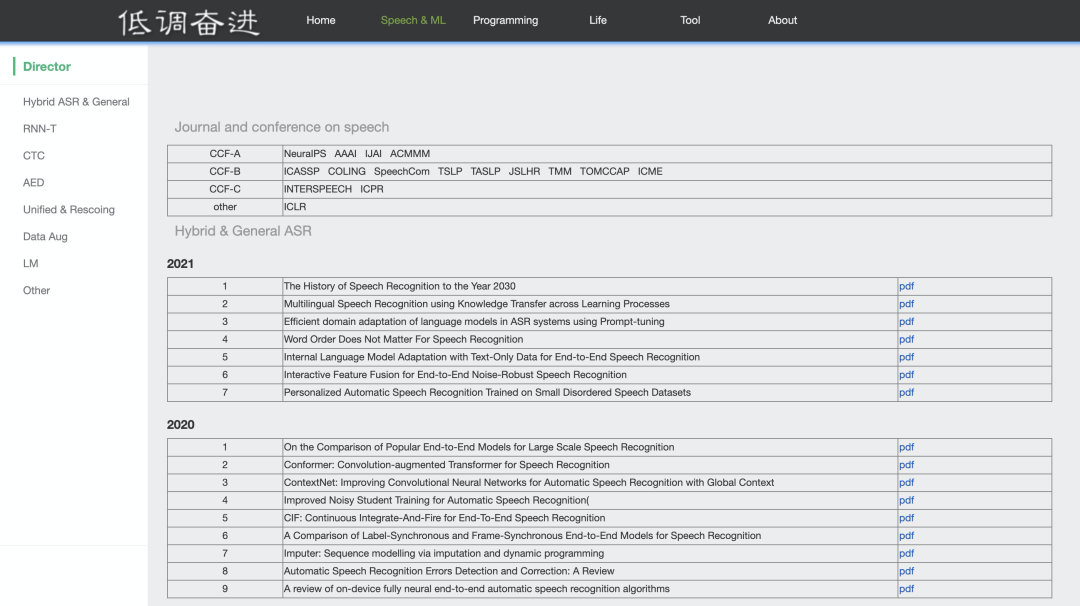Viewport: 1080px width, 606px height.
Task: Open pdf for Imputer paper
Action: 906,554
